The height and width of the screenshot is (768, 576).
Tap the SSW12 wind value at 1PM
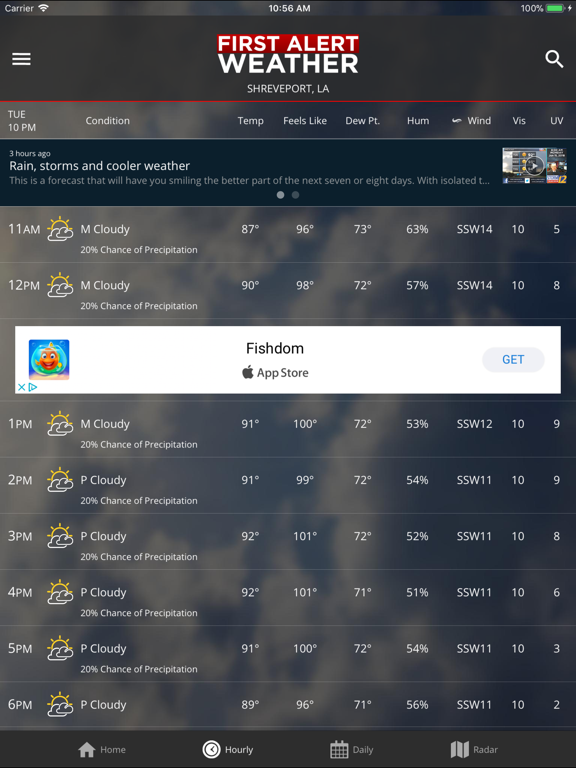tap(474, 424)
